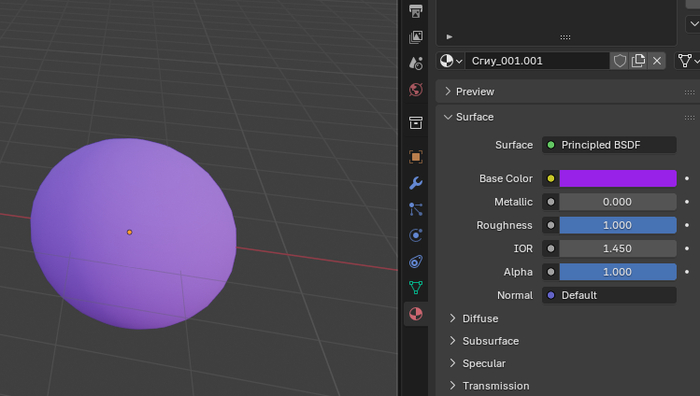Click the Base Color yellow socket dot
This screenshot has height=396, width=700.
551,178
